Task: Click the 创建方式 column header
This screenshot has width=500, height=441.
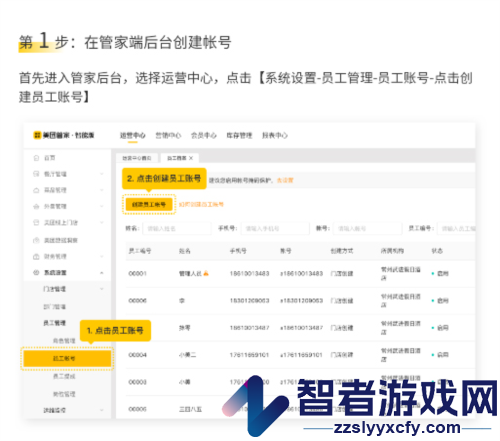Action: (x=342, y=251)
